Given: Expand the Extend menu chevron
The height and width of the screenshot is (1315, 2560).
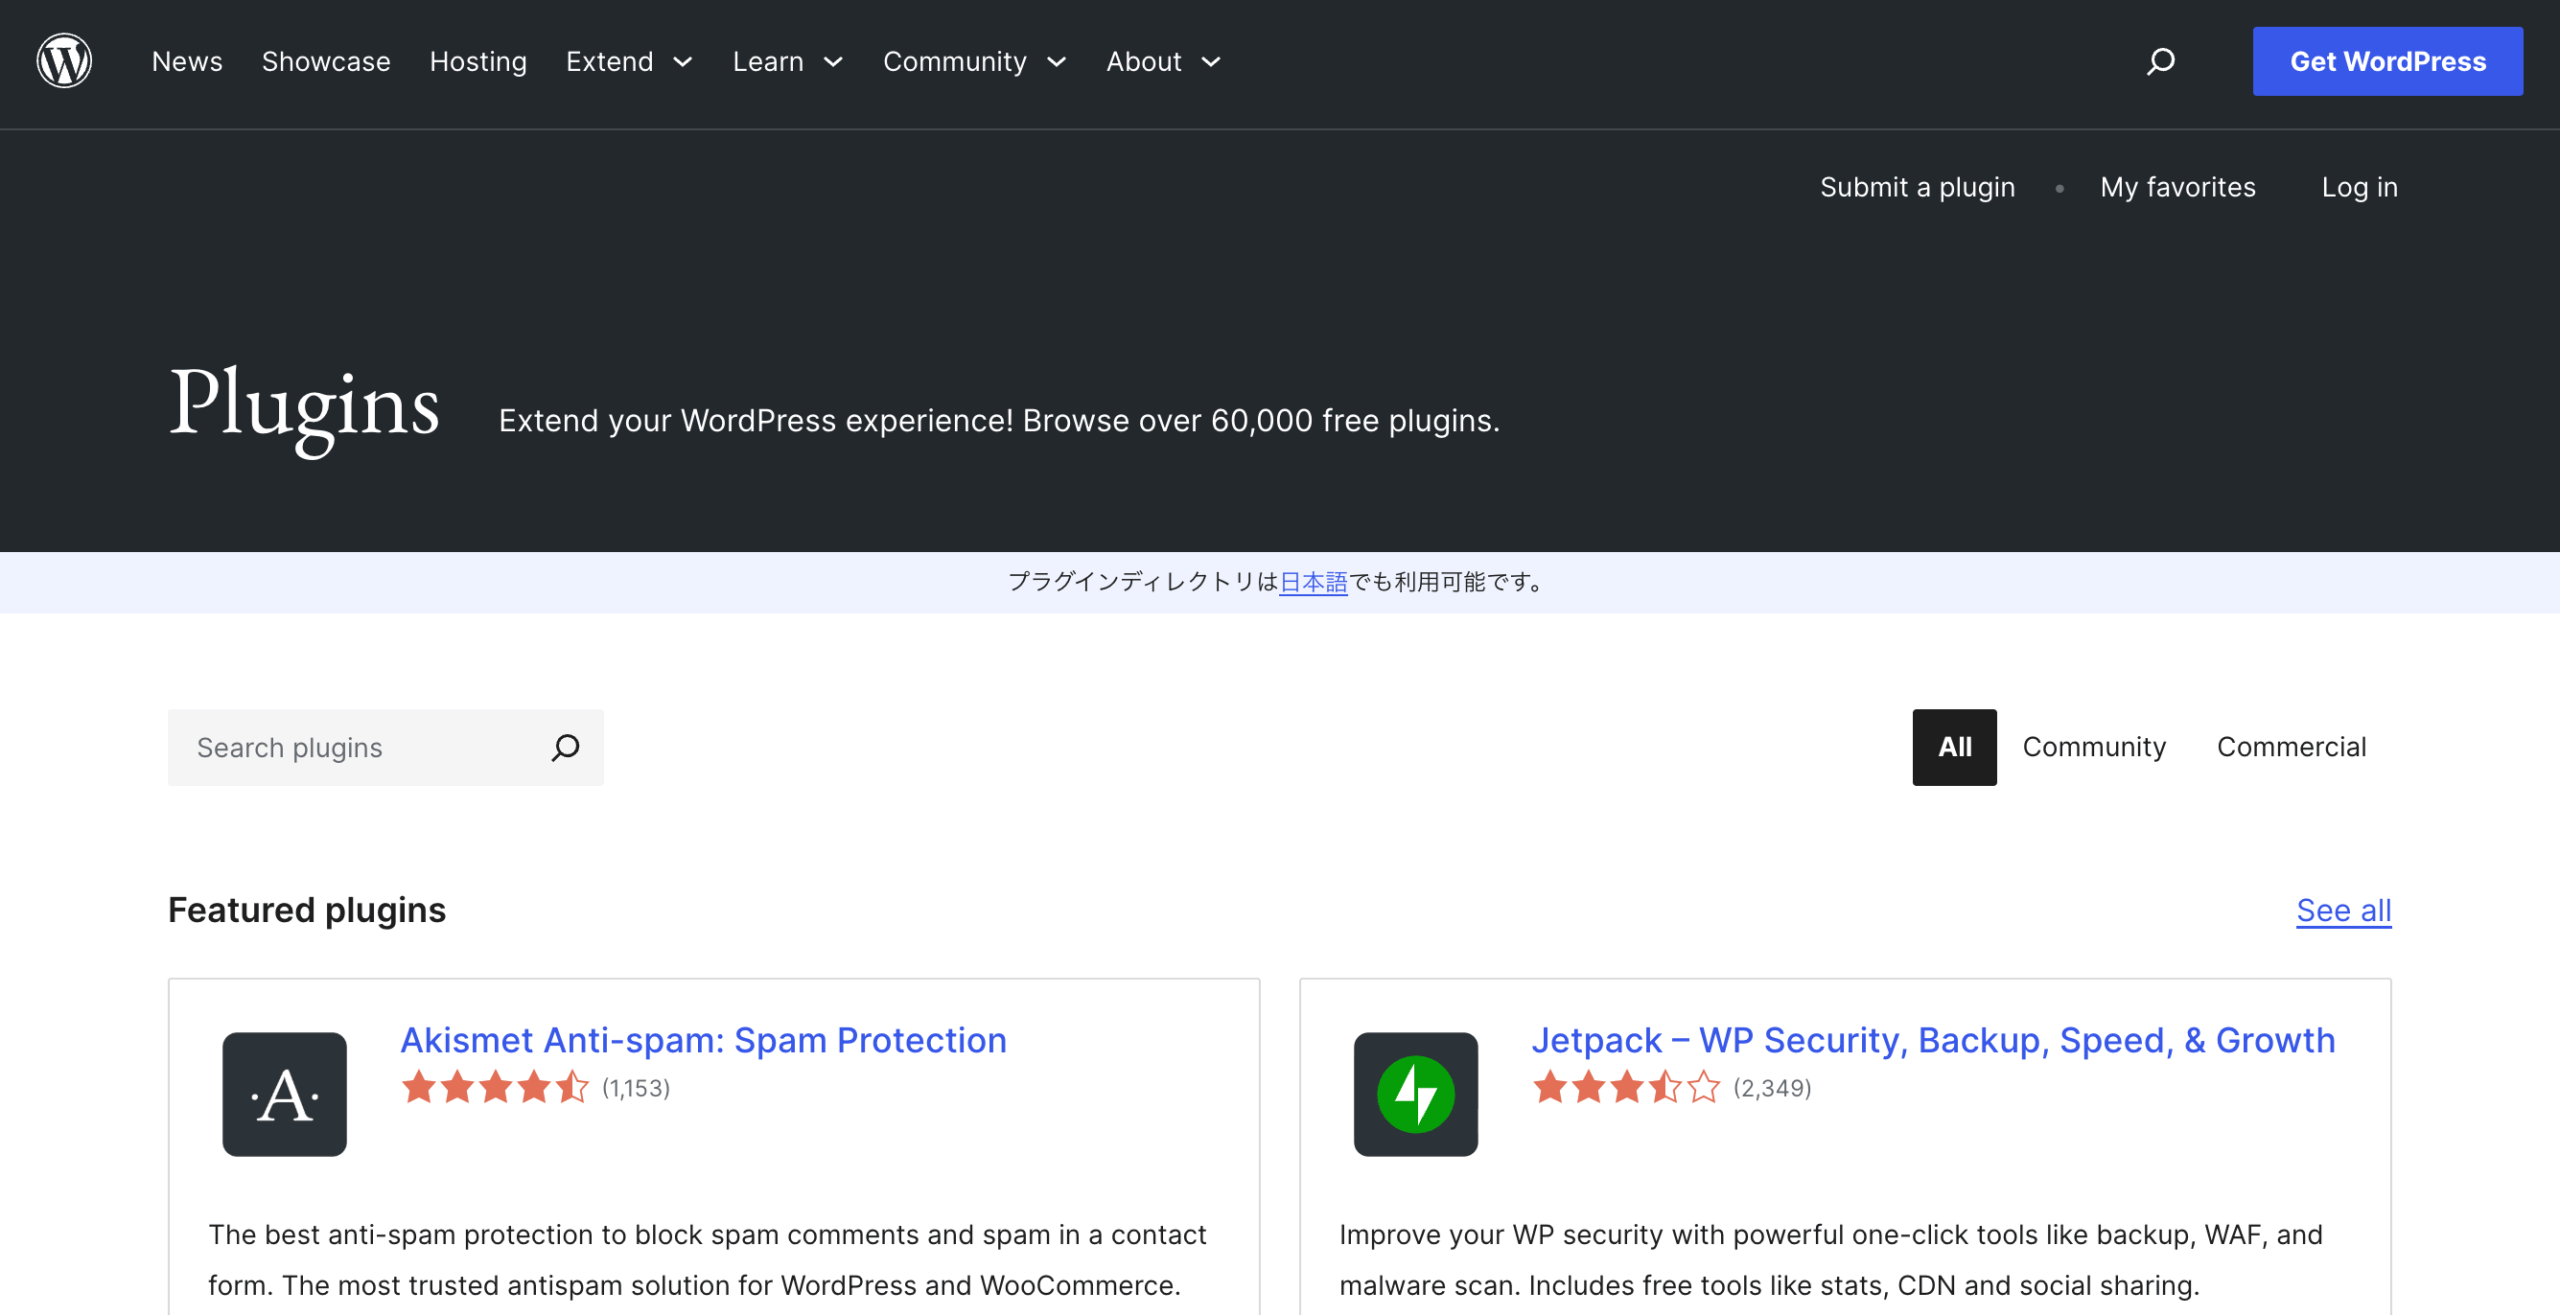Looking at the screenshot, I should coord(683,62).
